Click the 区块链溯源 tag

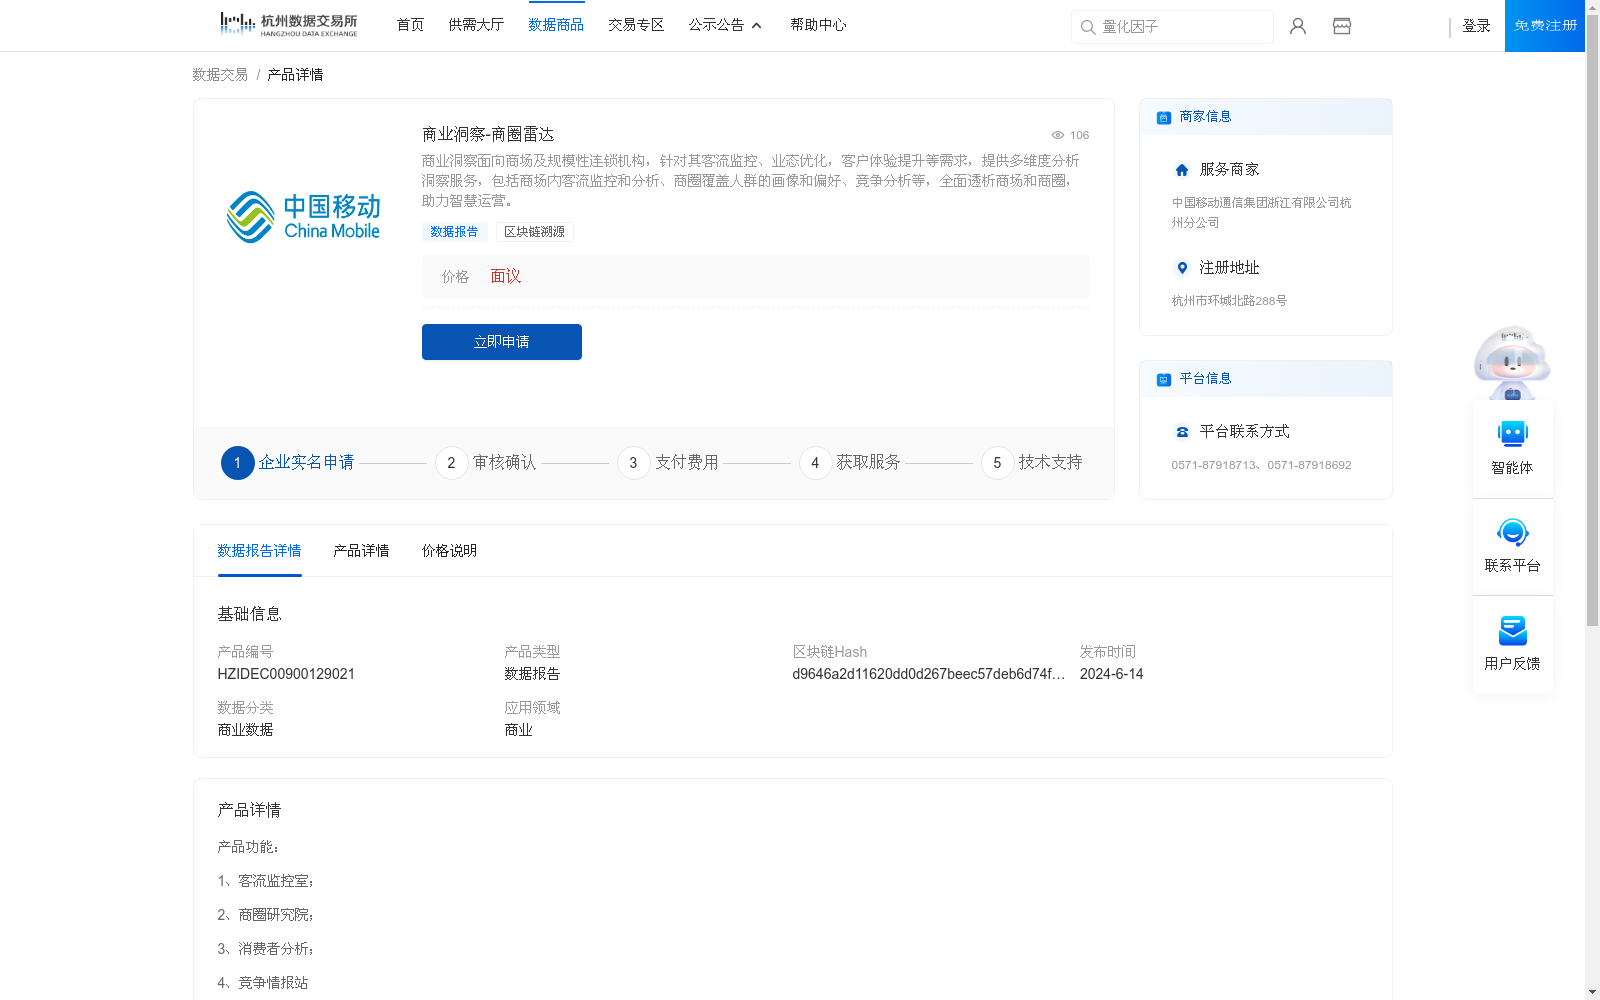pos(534,232)
